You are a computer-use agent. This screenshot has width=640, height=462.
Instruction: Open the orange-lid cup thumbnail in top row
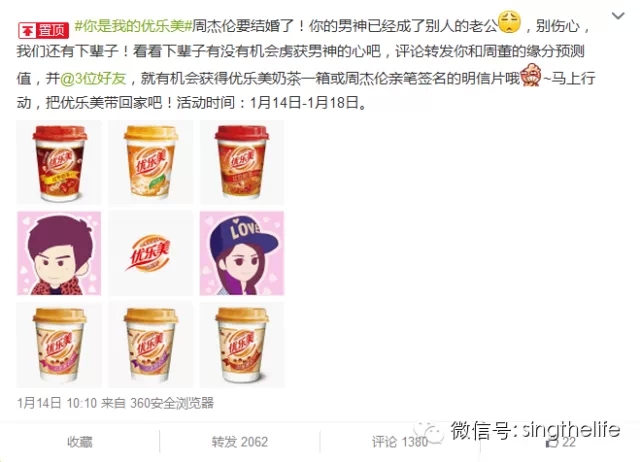(151, 162)
